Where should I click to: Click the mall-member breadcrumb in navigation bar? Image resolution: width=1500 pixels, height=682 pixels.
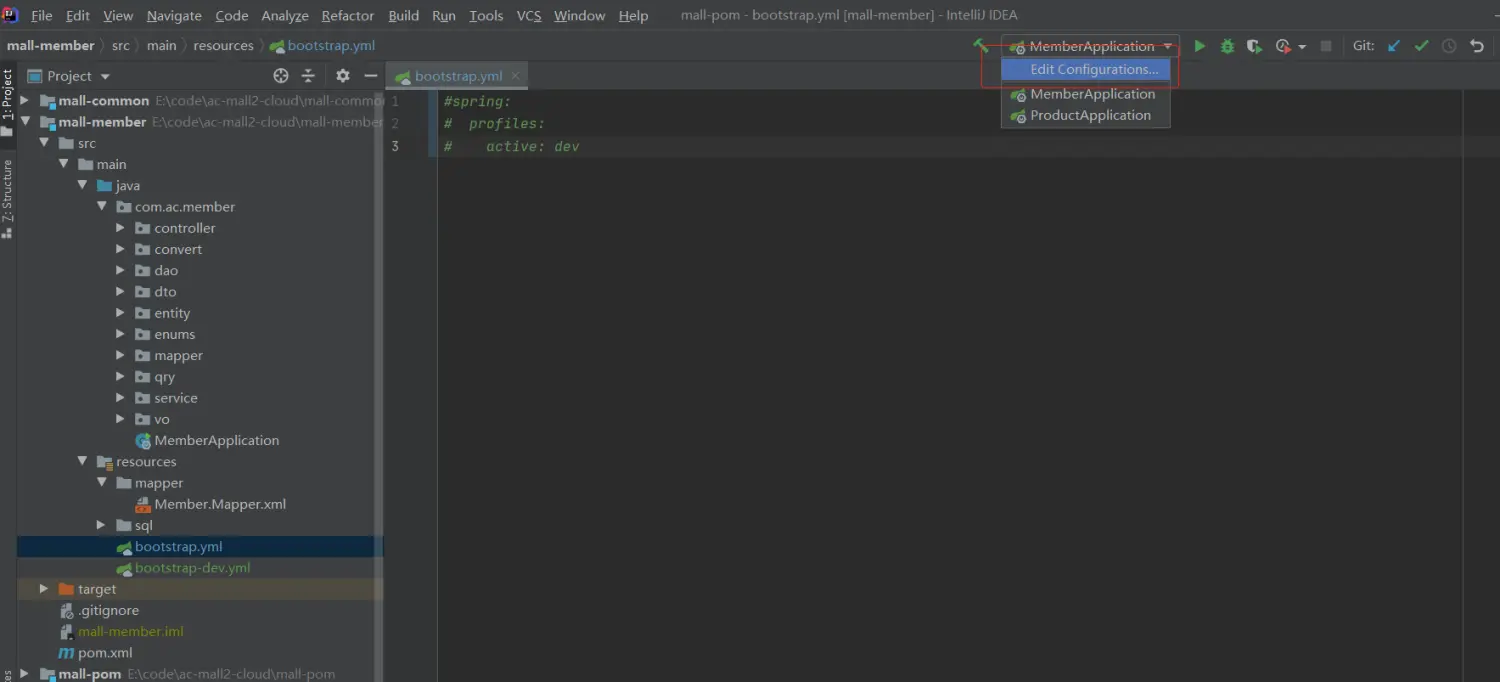[x=50, y=46]
